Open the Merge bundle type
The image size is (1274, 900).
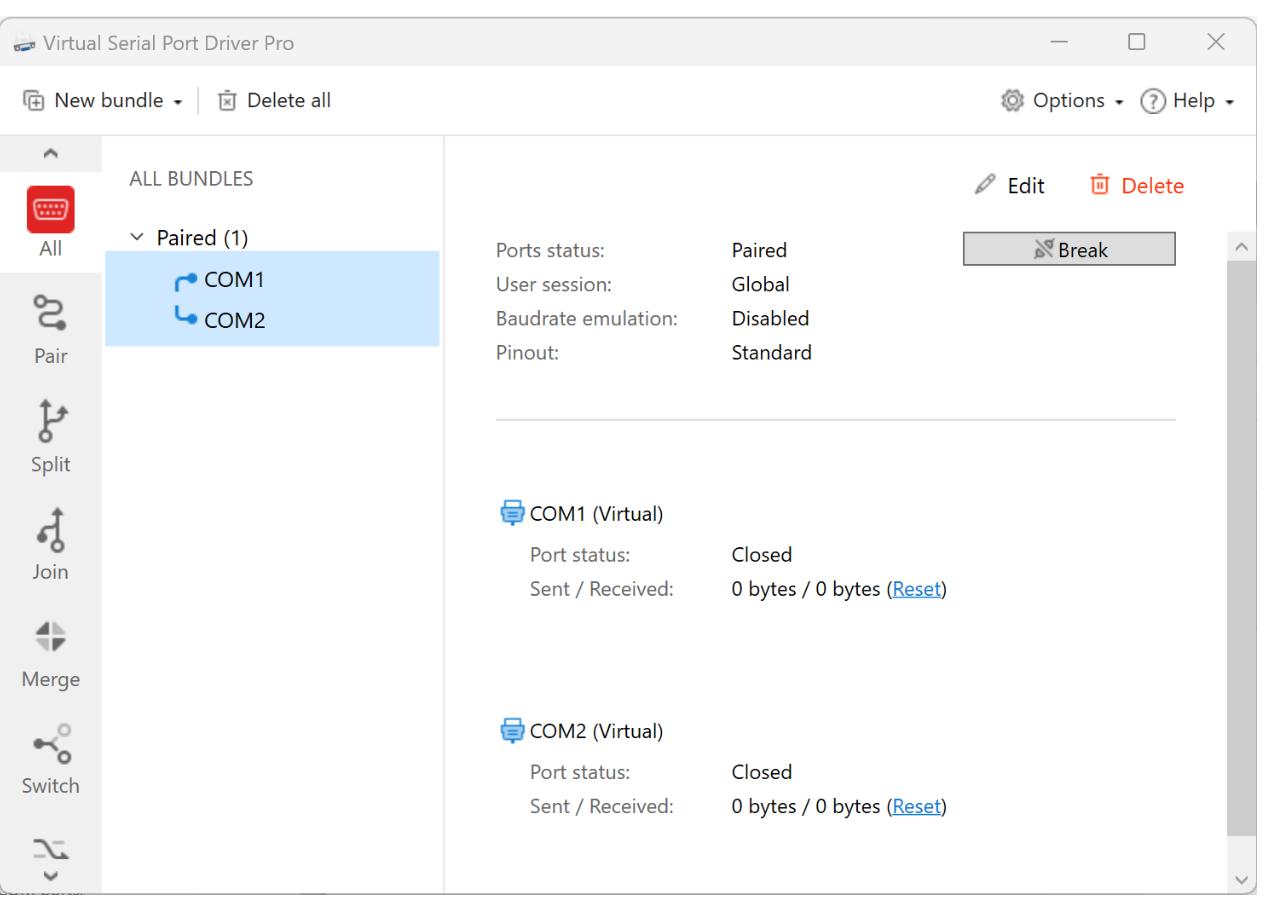(51, 637)
